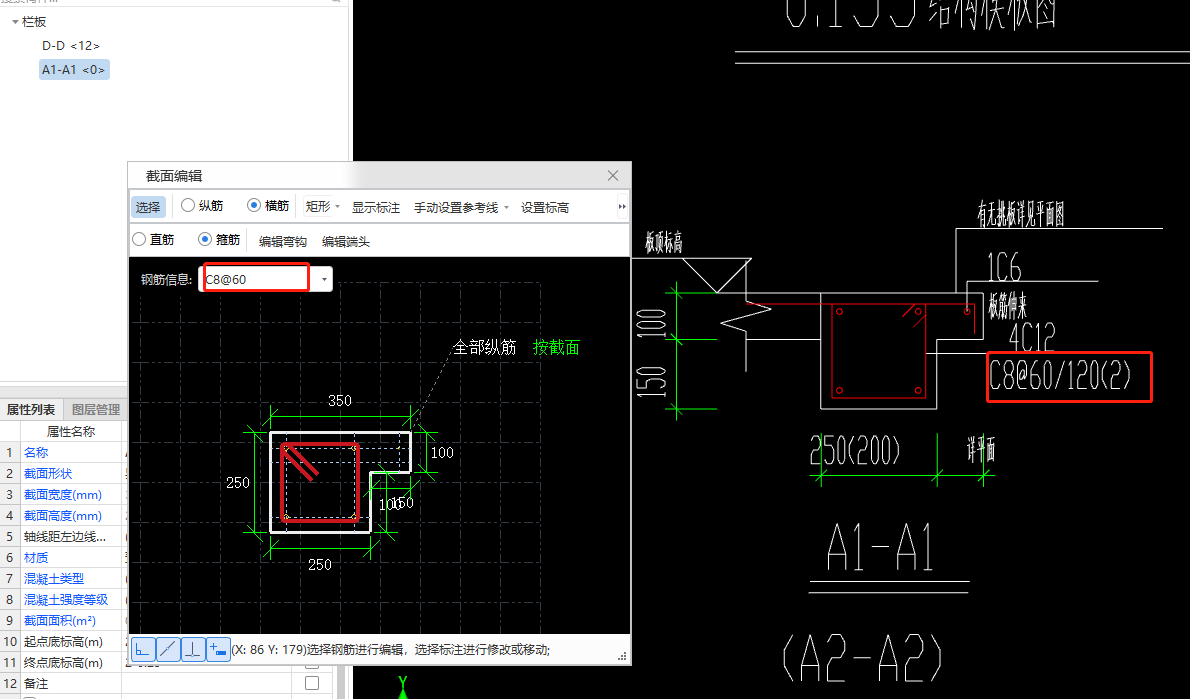
Task: Toggle the midpoint snap icon
Action: click(x=168, y=650)
